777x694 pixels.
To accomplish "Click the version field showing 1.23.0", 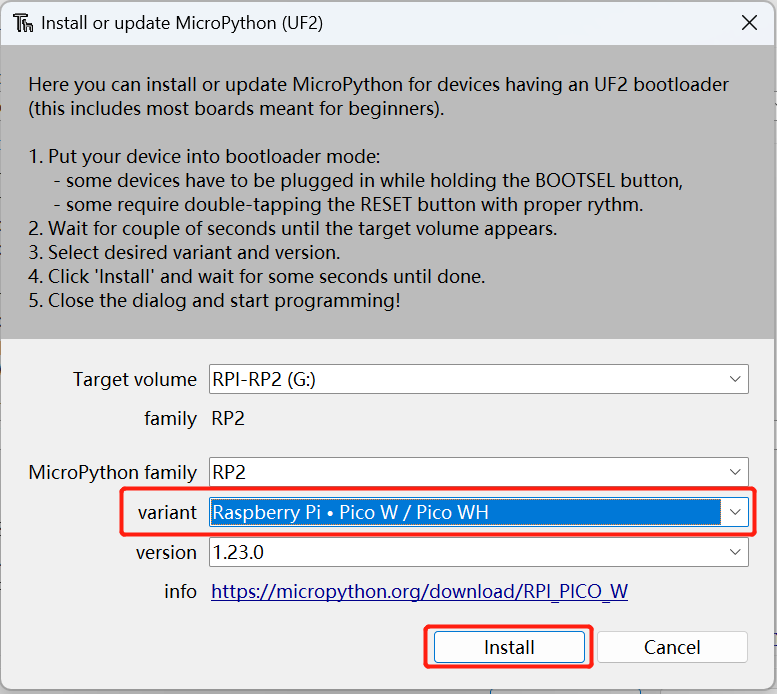I will 479,552.
